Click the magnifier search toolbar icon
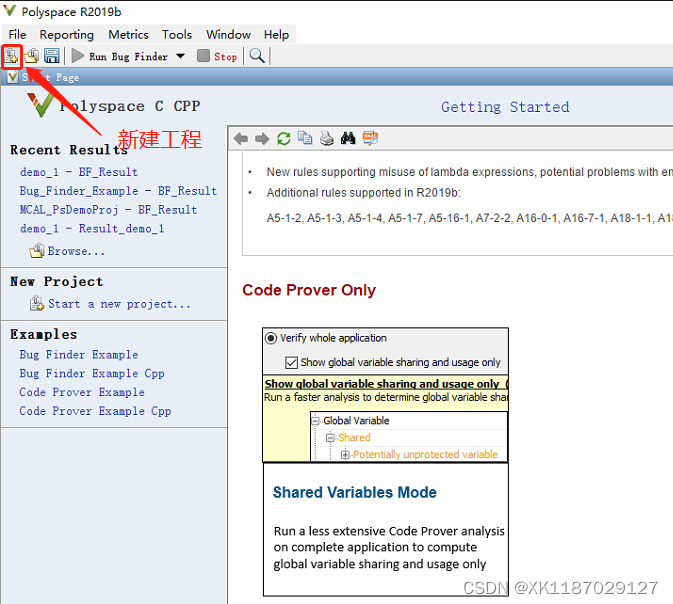Image resolution: width=673 pixels, height=604 pixels. (257, 56)
